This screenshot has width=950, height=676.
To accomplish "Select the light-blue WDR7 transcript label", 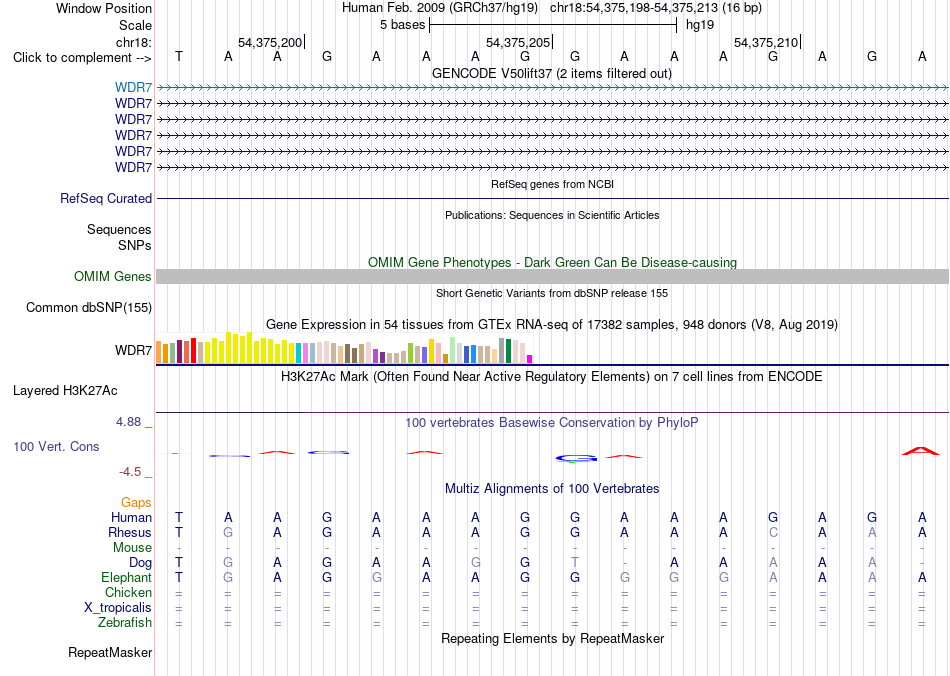I will pos(133,87).
